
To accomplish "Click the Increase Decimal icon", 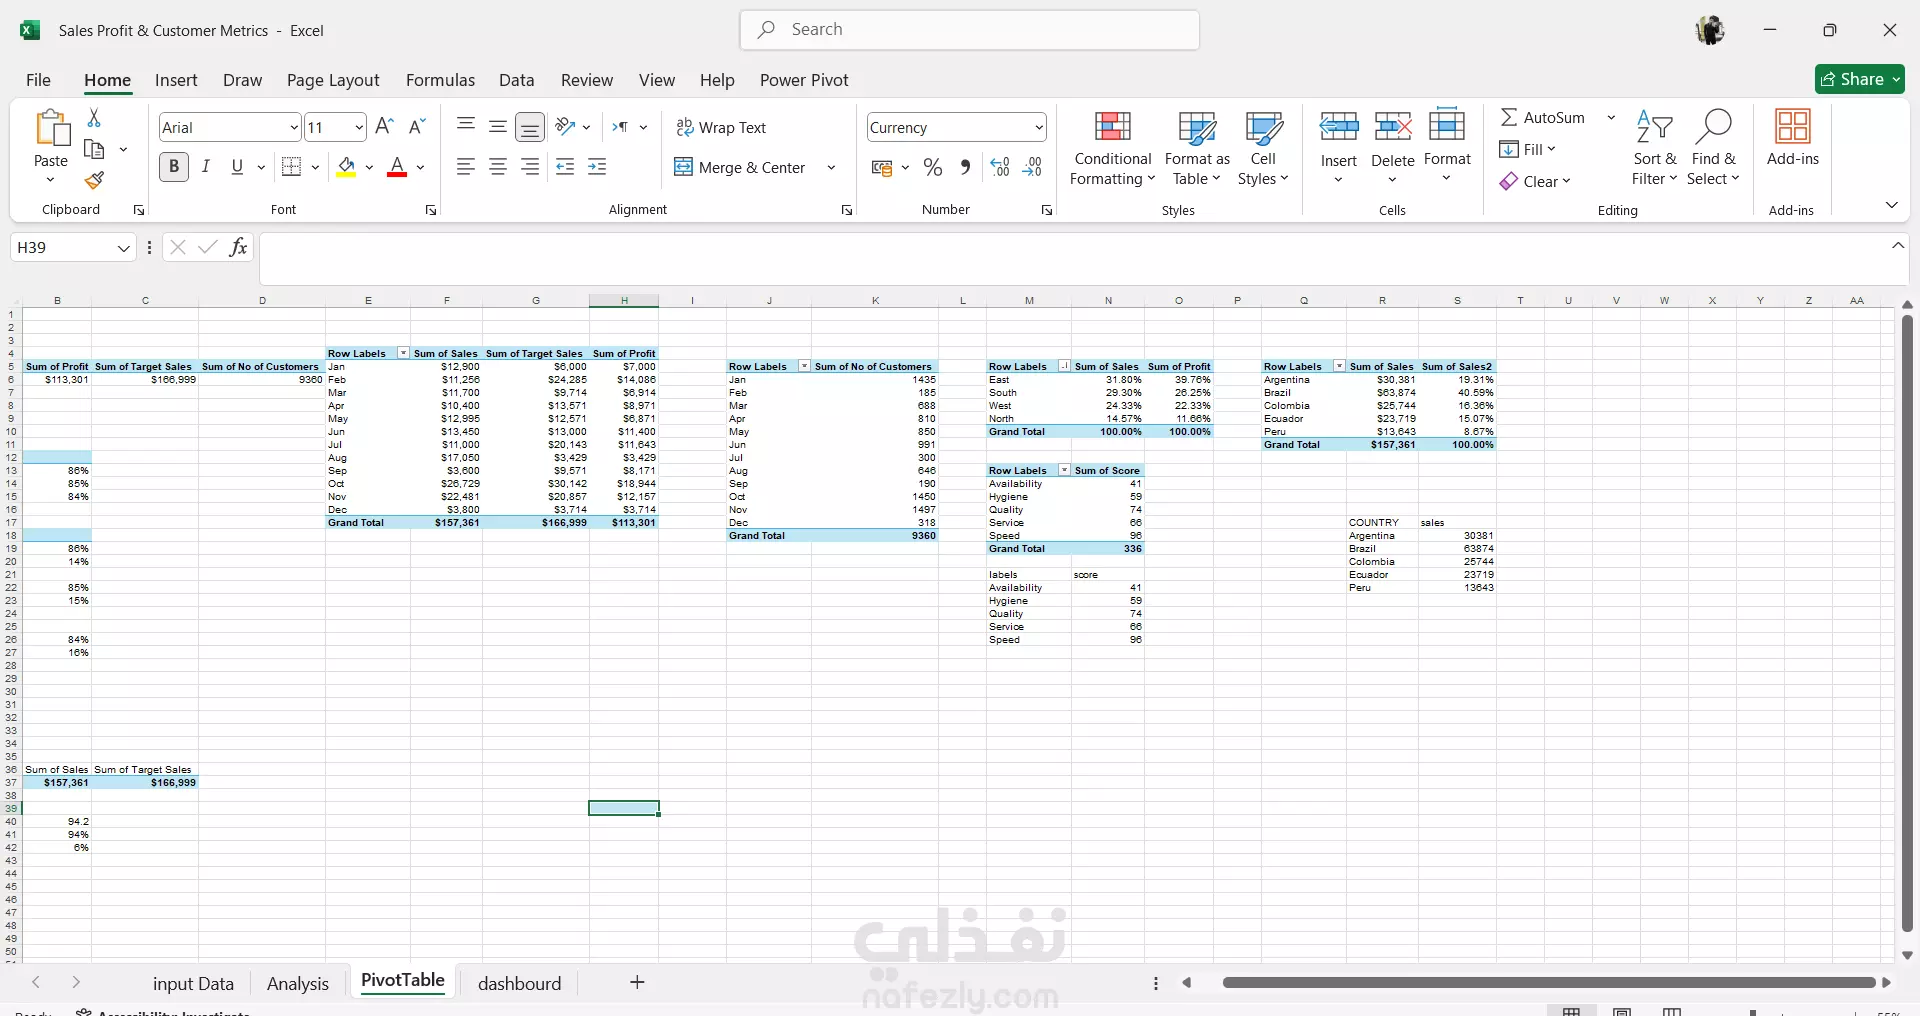I will (1000, 168).
